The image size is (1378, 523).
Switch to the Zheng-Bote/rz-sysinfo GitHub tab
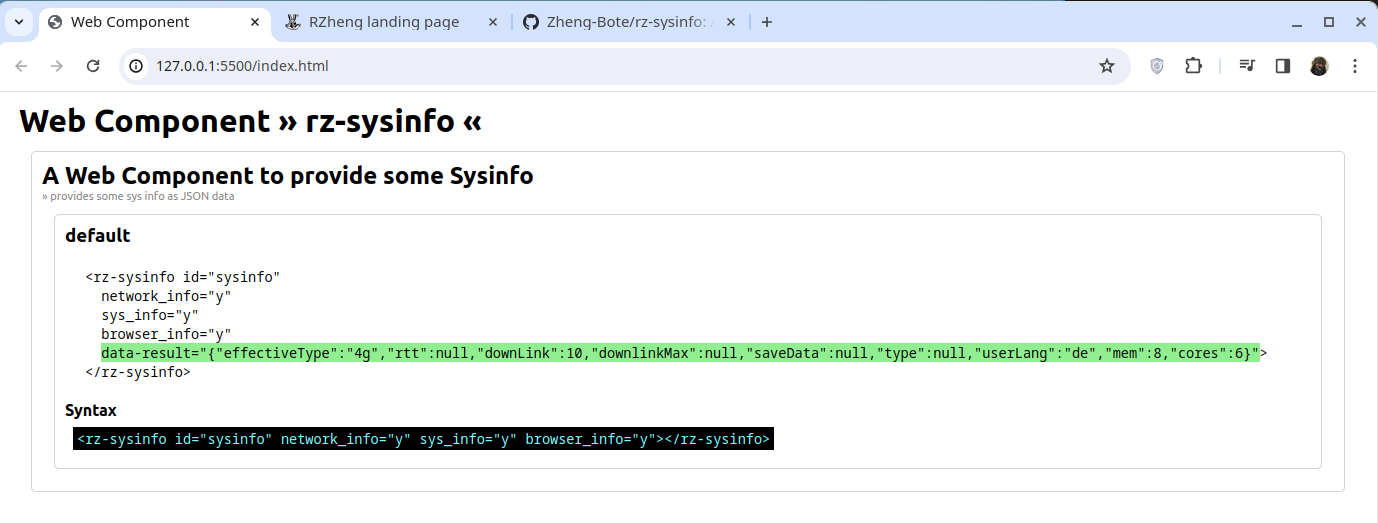(628, 22)
